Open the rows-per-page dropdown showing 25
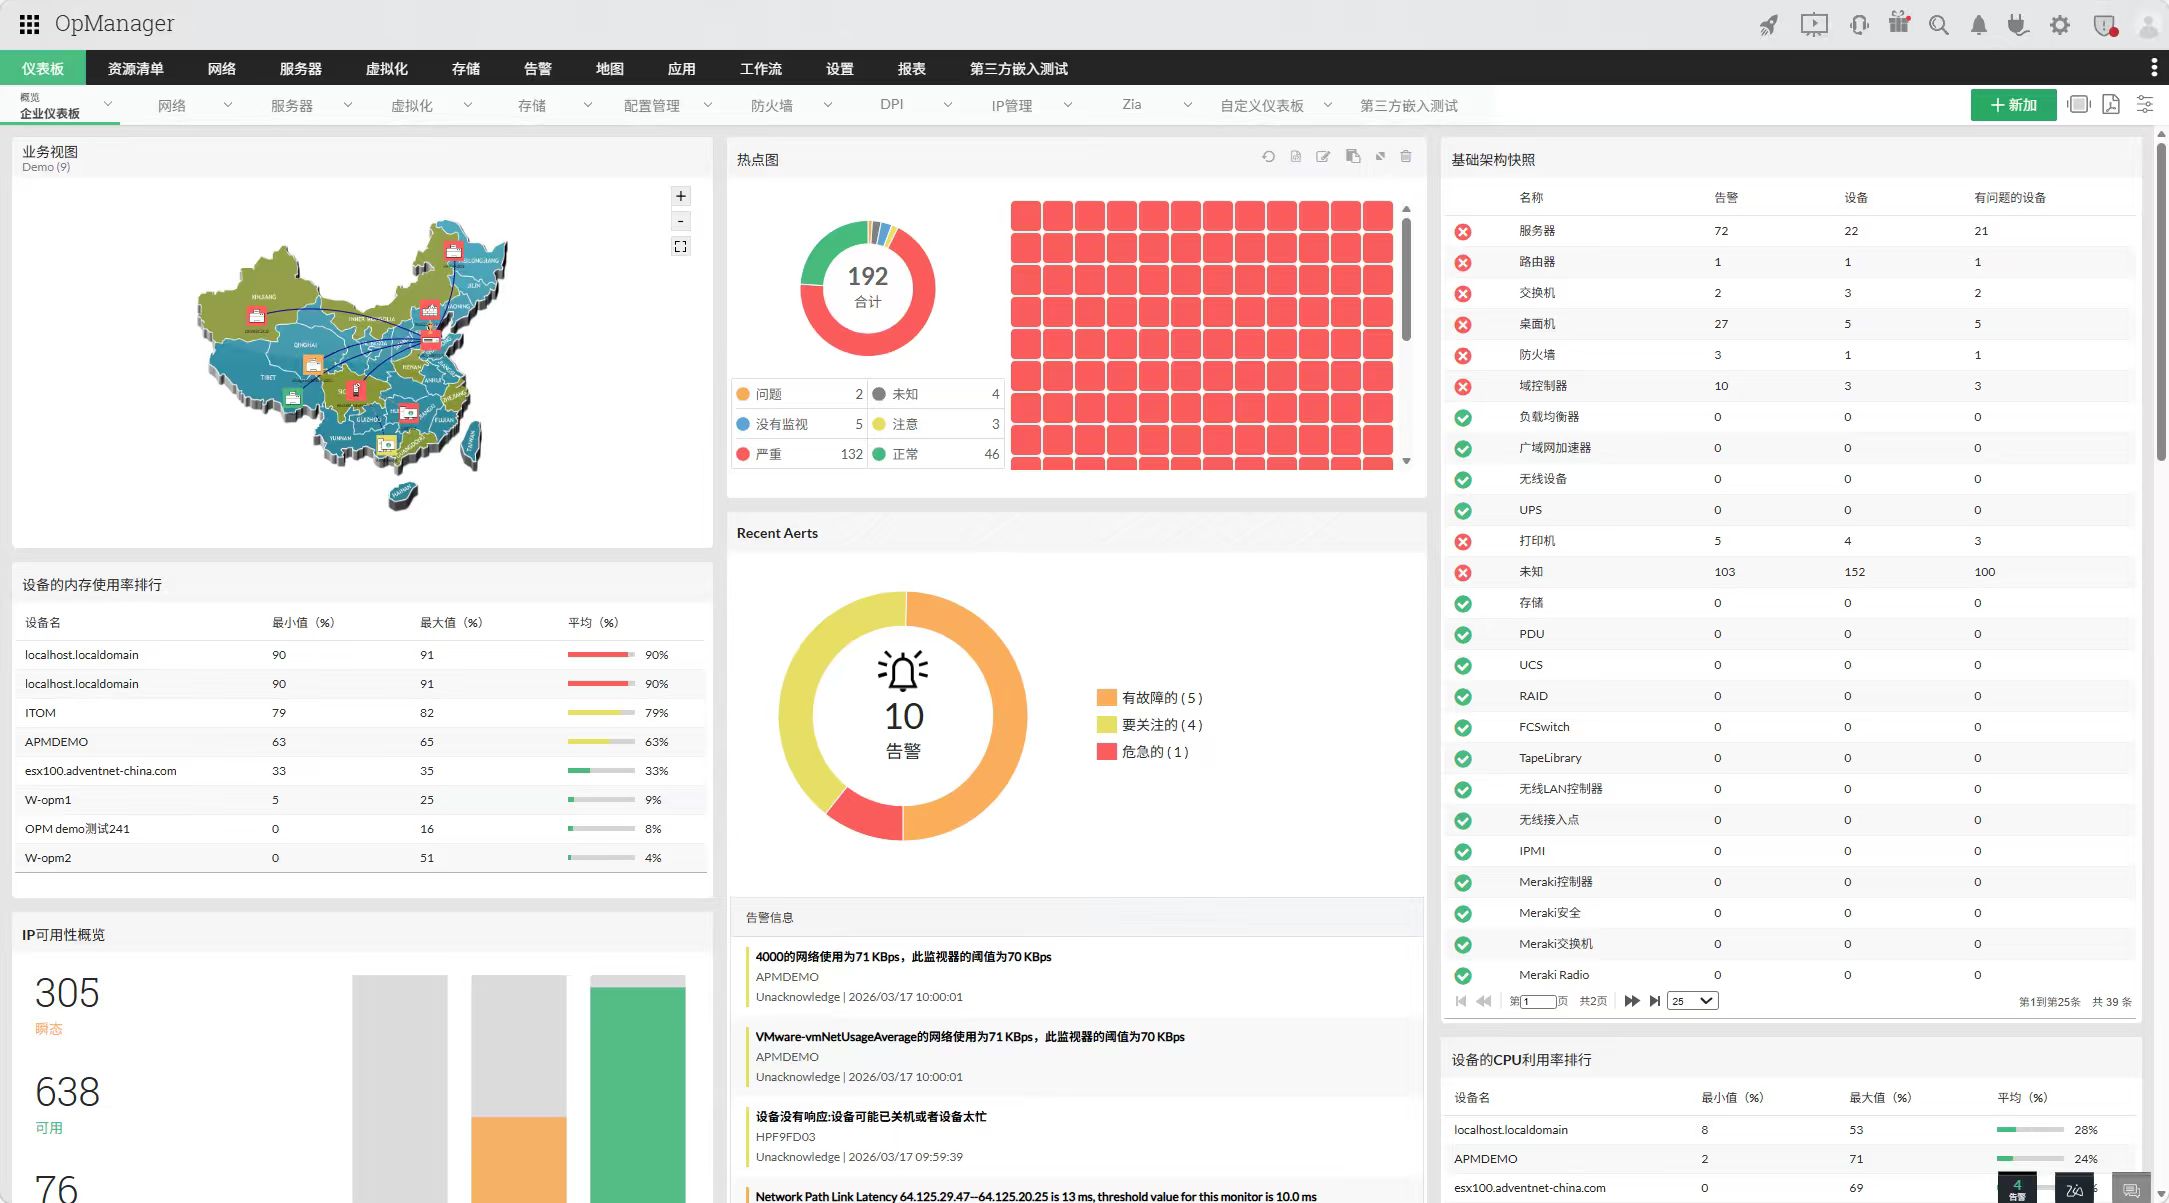 [1693, 1001]
